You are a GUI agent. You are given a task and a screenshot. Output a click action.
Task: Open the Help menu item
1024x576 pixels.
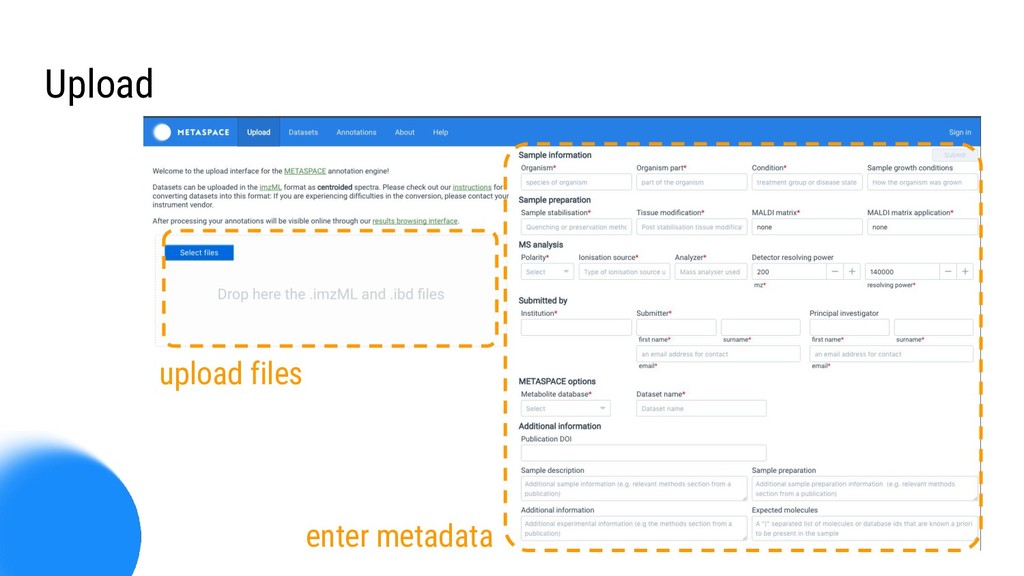(x=440, y=132)
